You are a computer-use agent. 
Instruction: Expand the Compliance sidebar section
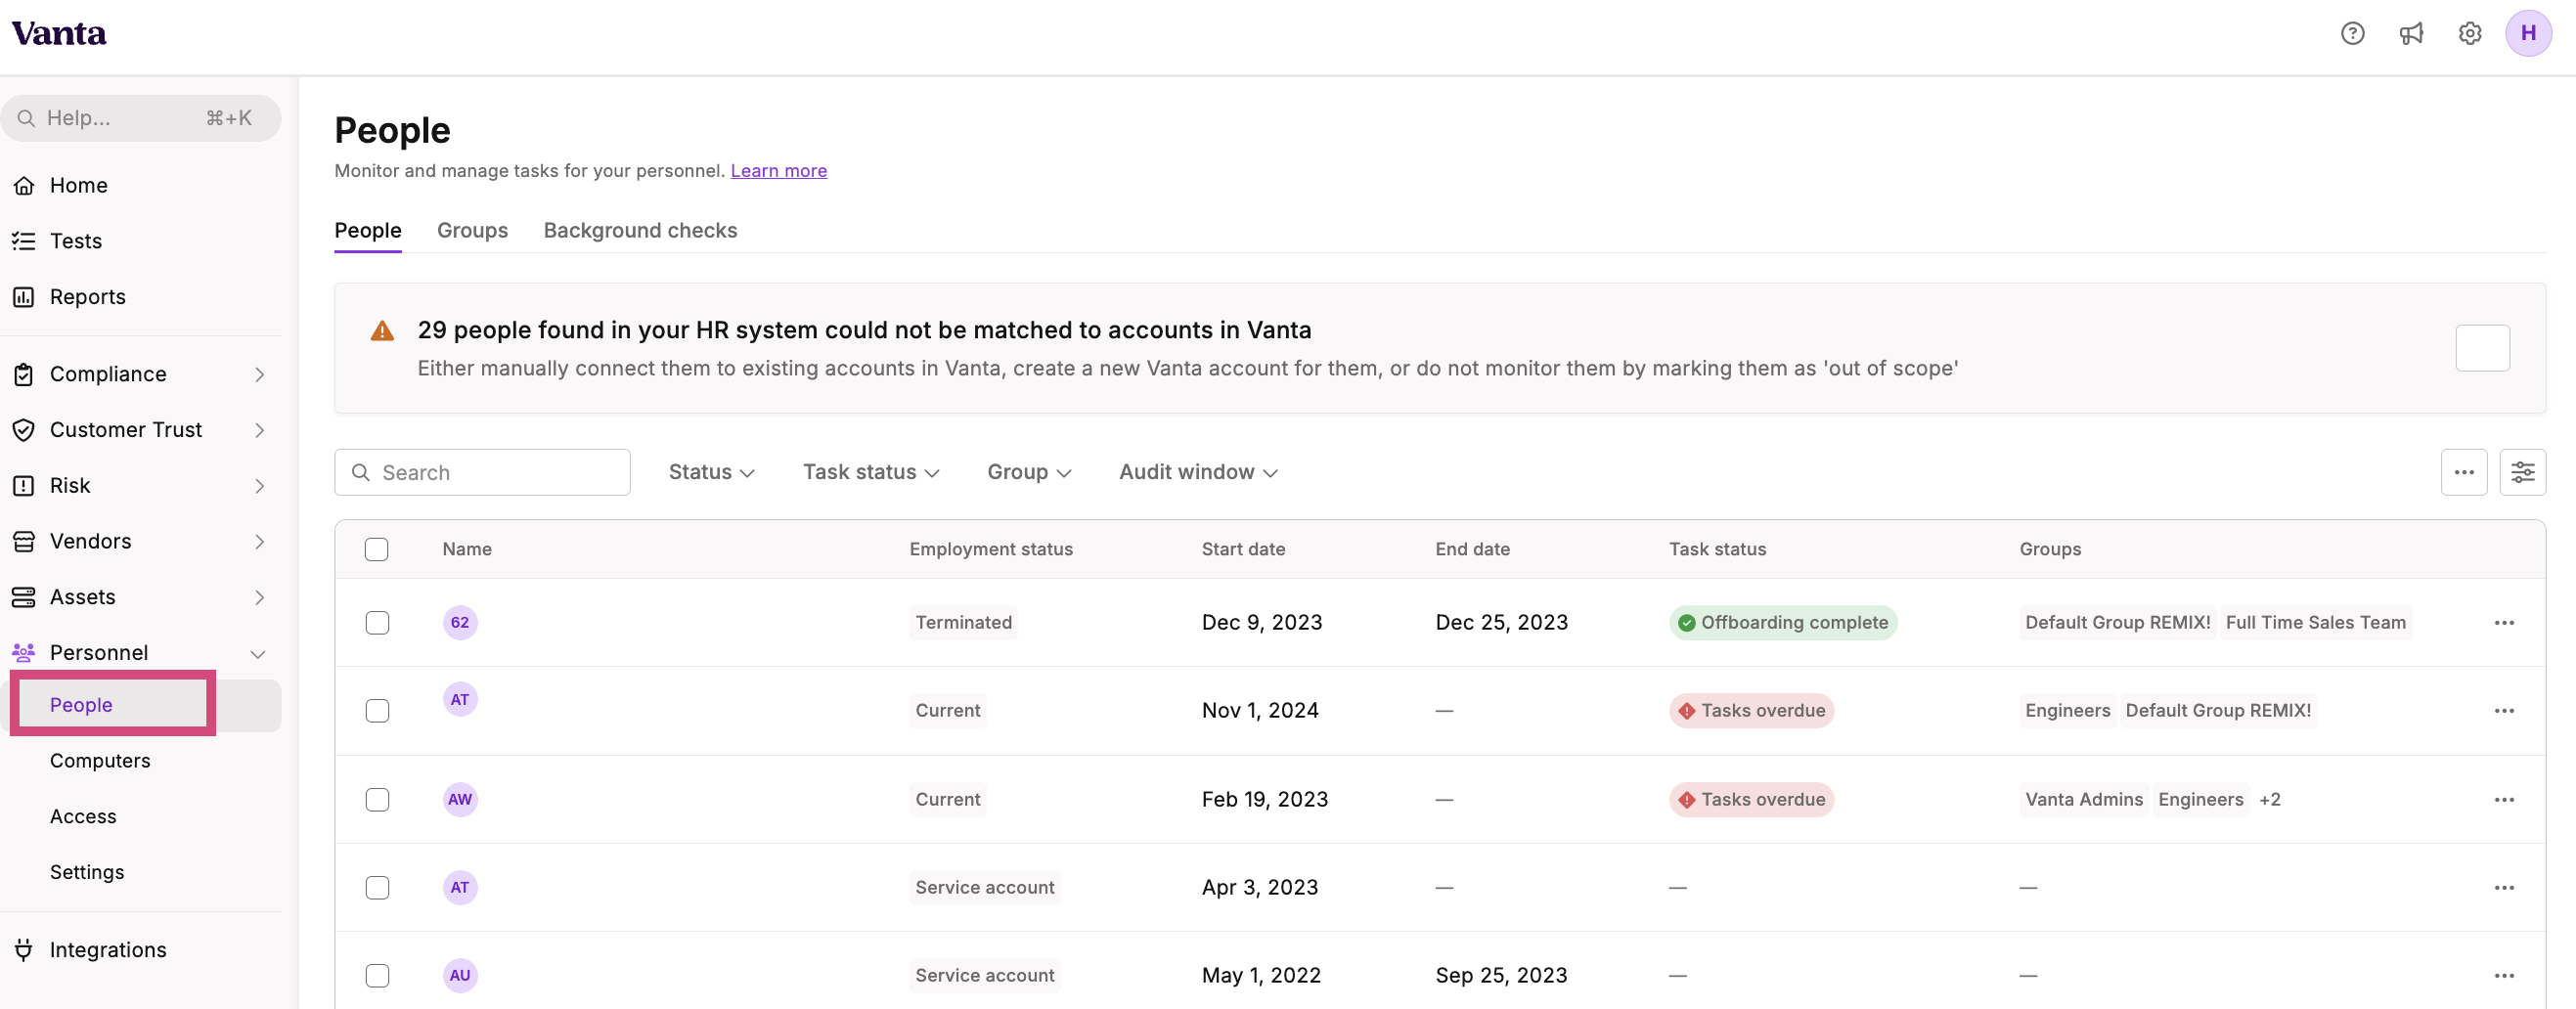tap(259, 374)
